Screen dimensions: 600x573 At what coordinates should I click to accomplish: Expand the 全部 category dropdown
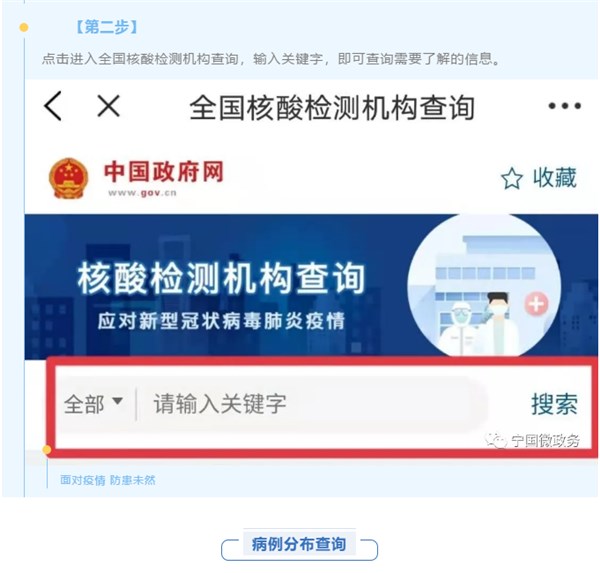click(x=93, y=404)
